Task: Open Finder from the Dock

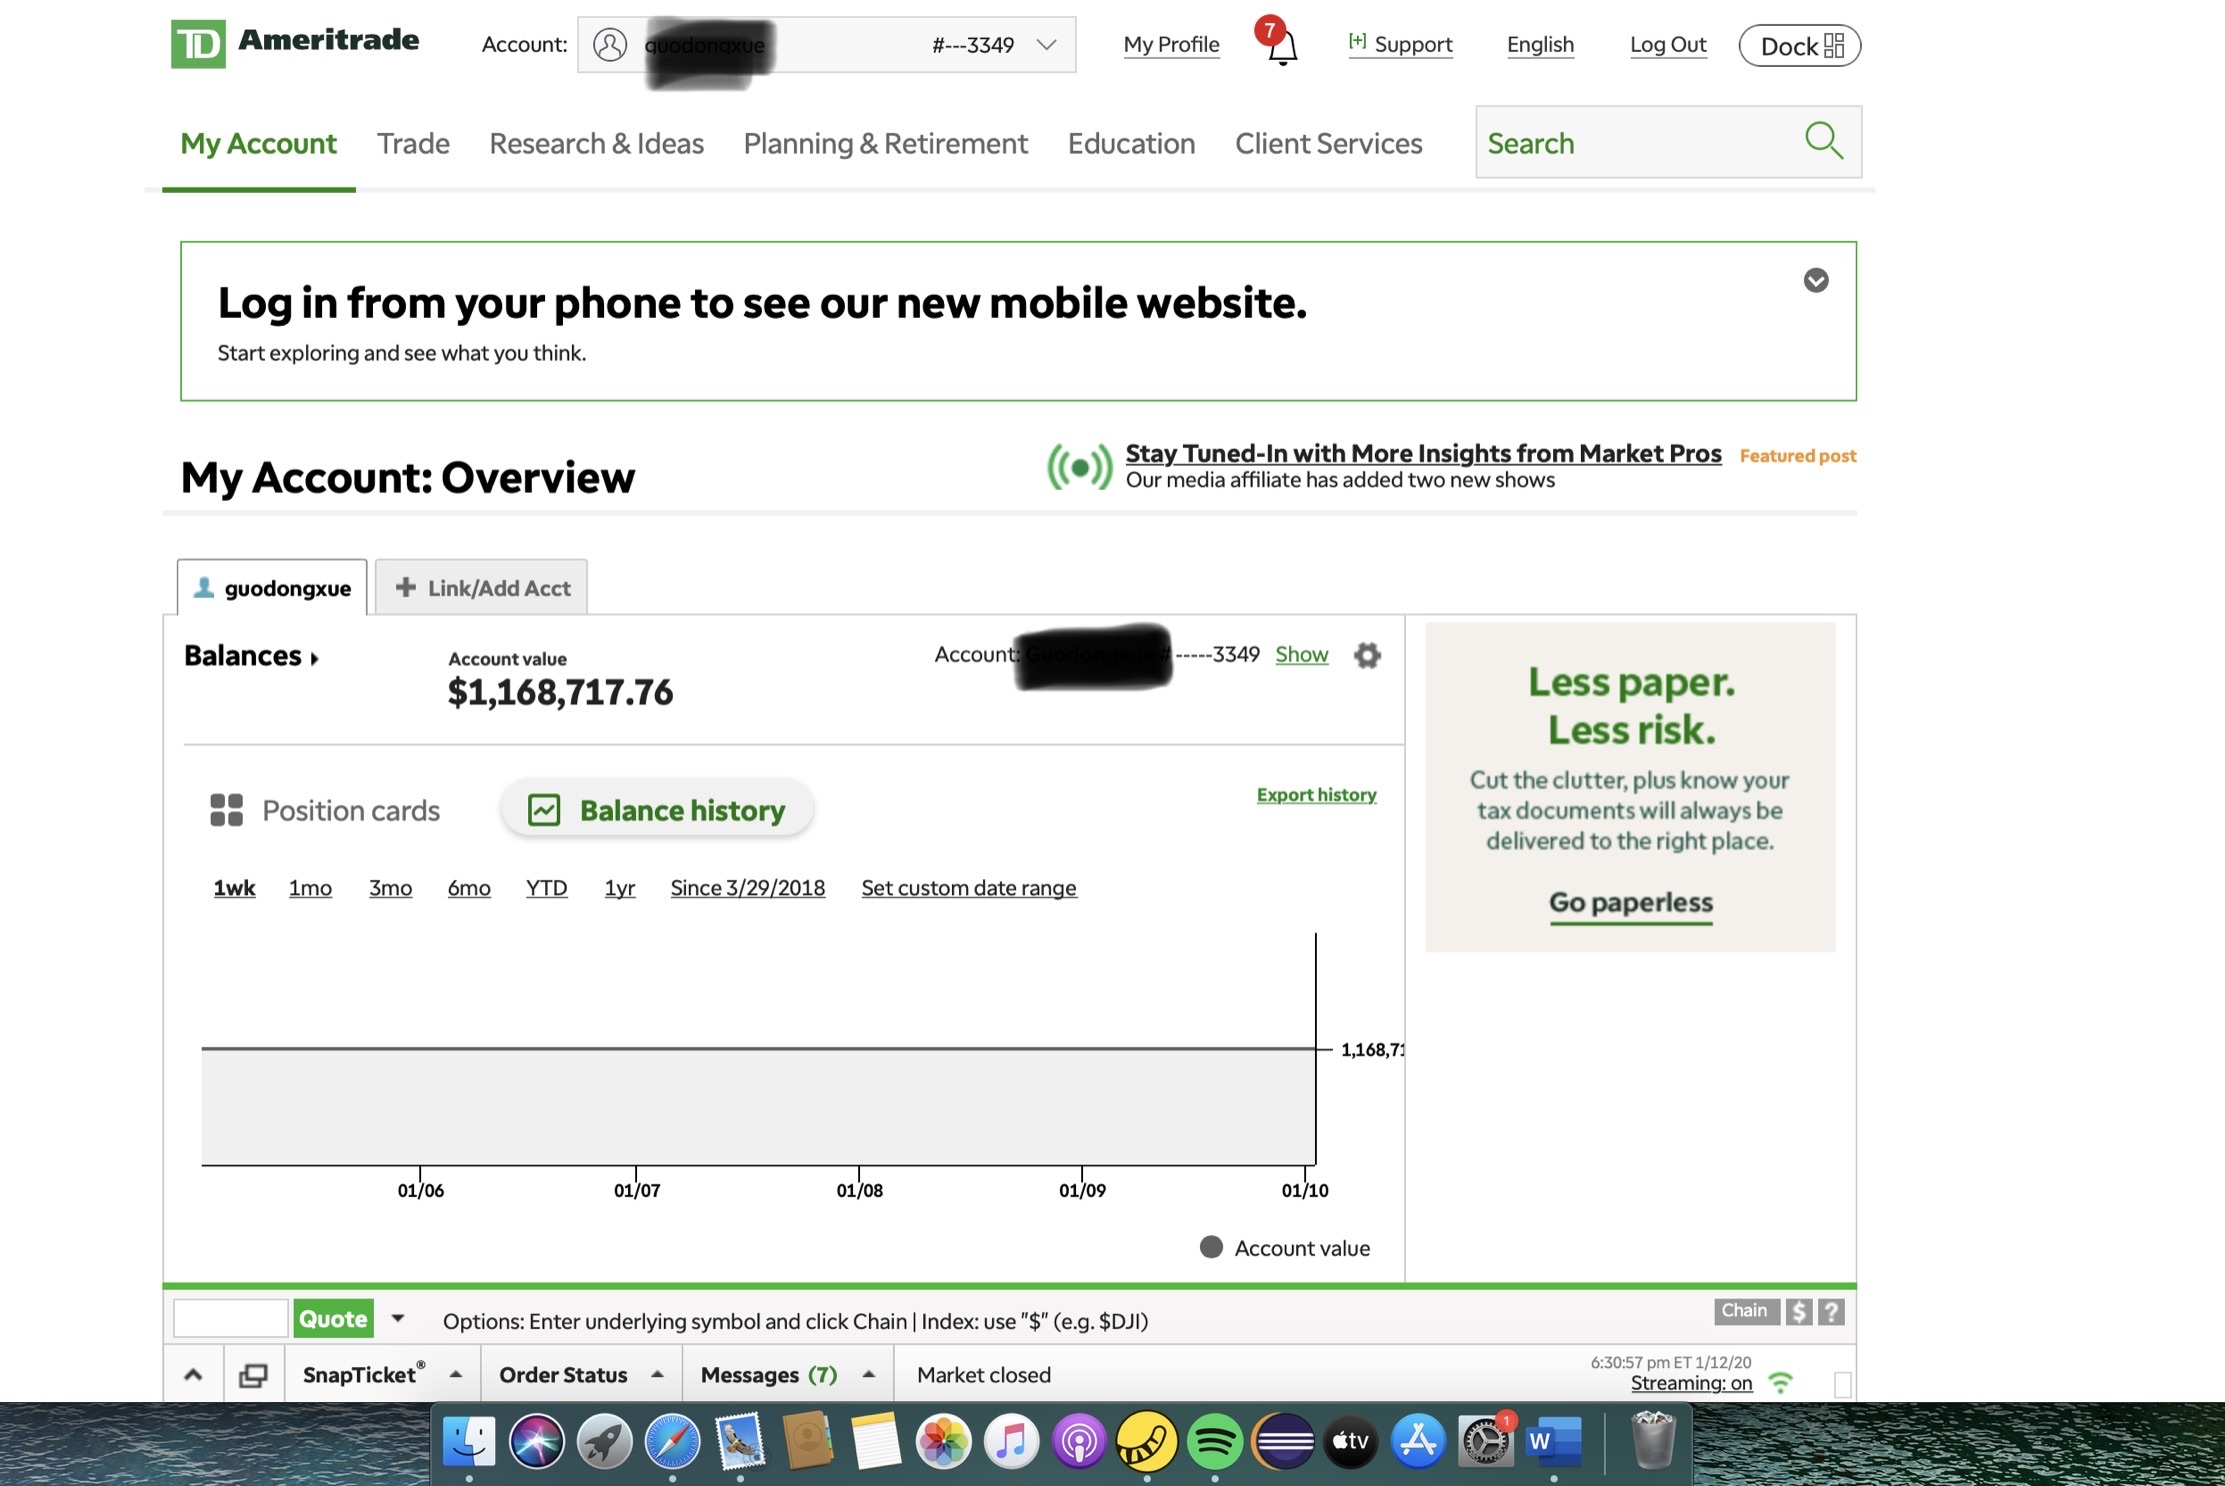Action: coord(468,1442)
